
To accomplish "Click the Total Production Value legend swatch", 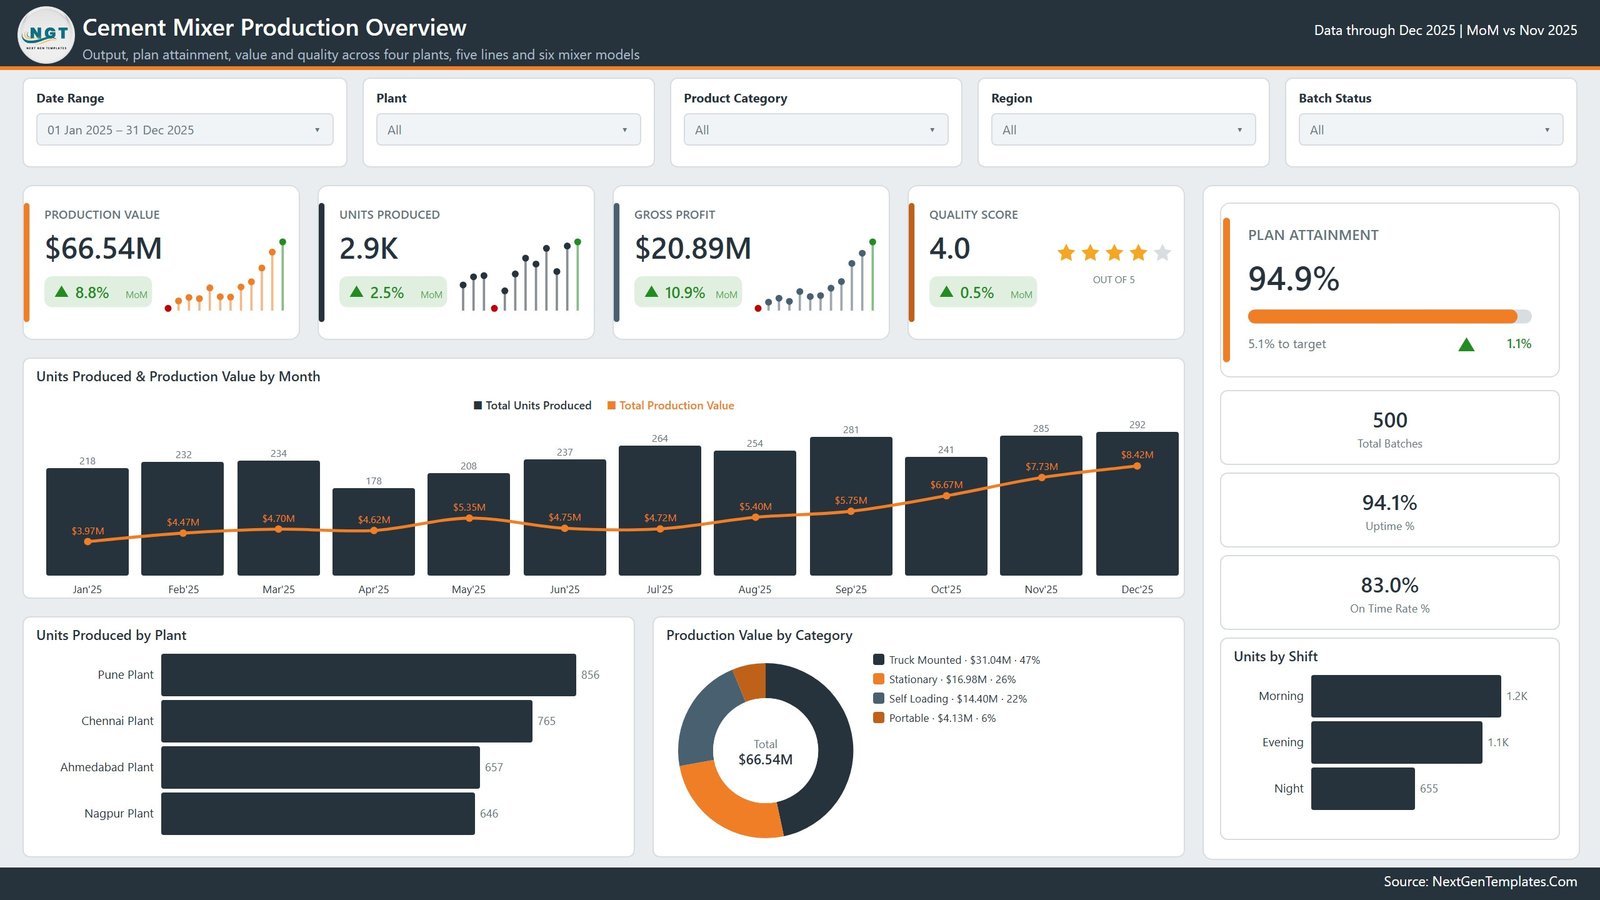I will (x=611, y=406).
